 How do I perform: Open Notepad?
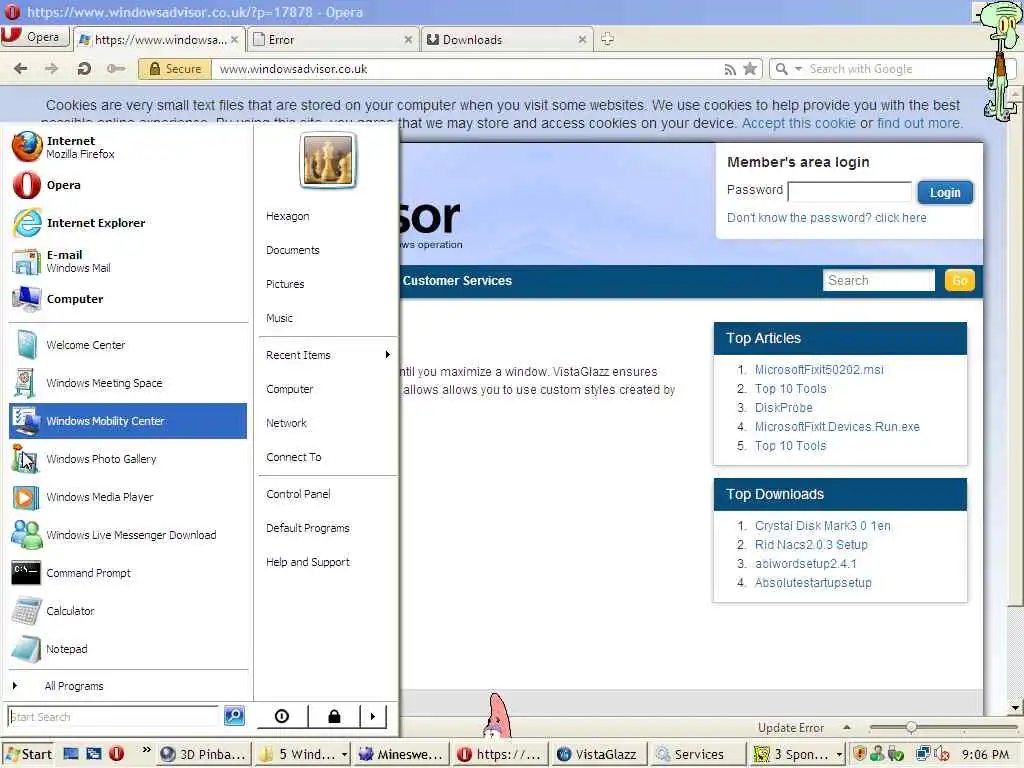pos(128,648)
